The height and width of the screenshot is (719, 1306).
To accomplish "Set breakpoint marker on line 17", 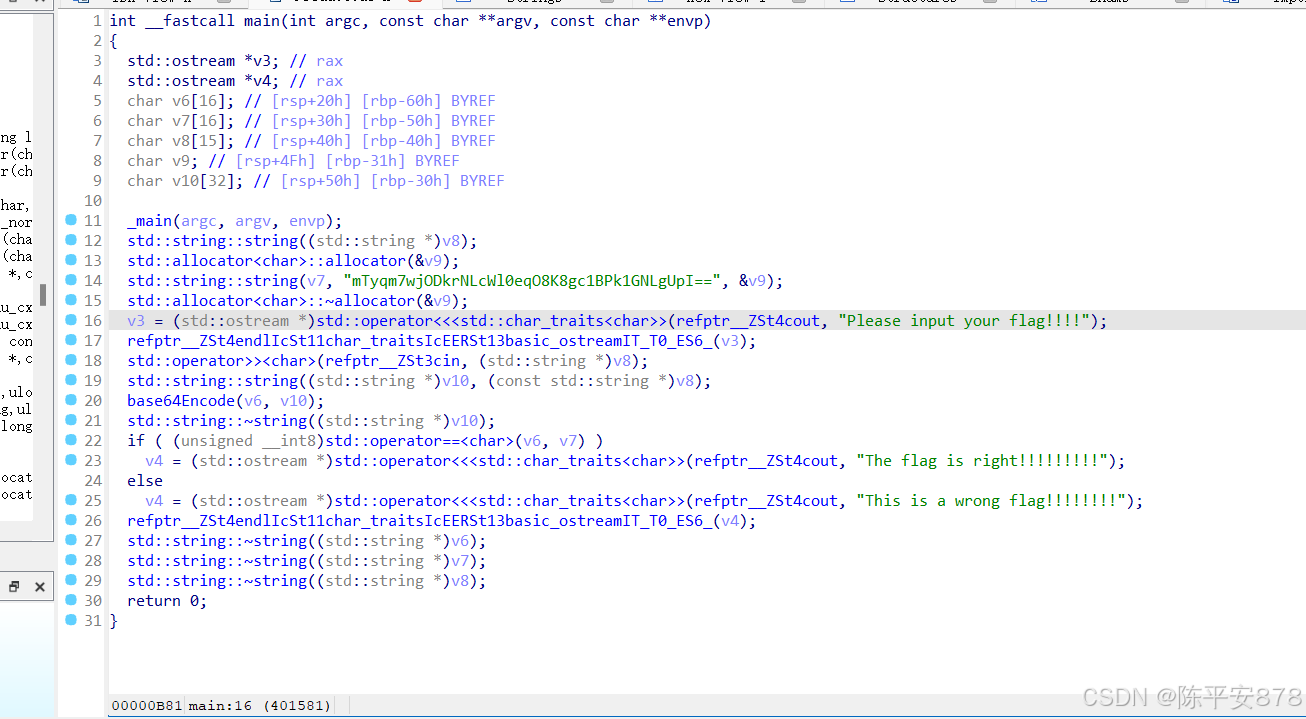I will point(71,340).
